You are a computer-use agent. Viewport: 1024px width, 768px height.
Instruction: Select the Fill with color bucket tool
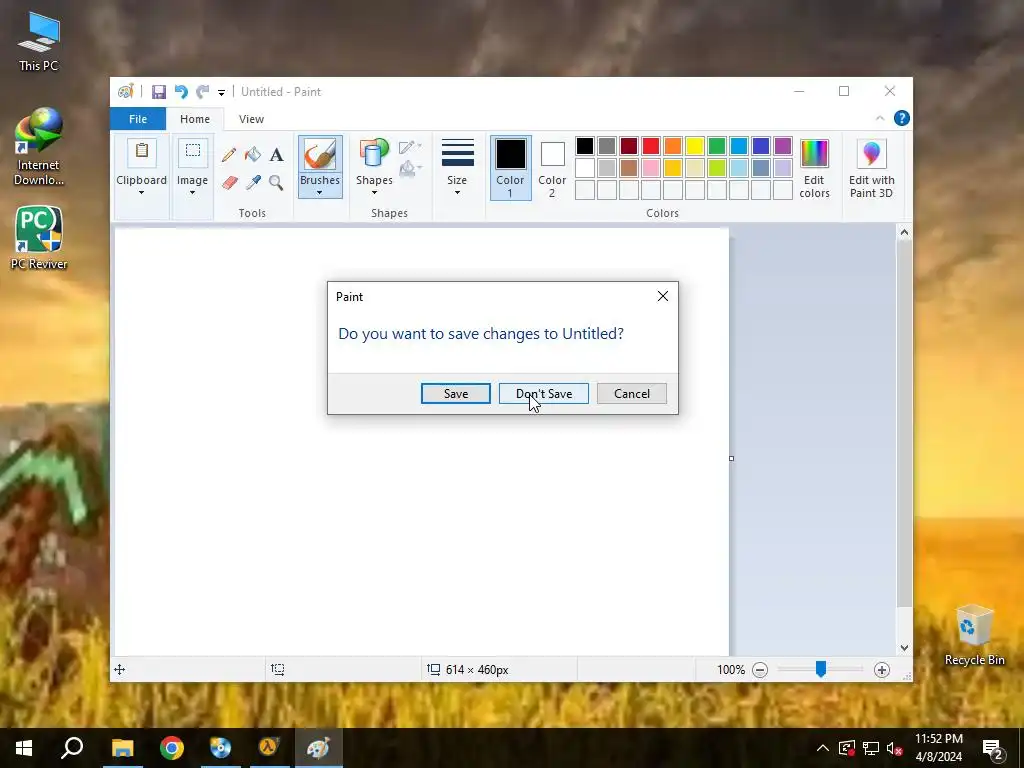tap(253, 155)
